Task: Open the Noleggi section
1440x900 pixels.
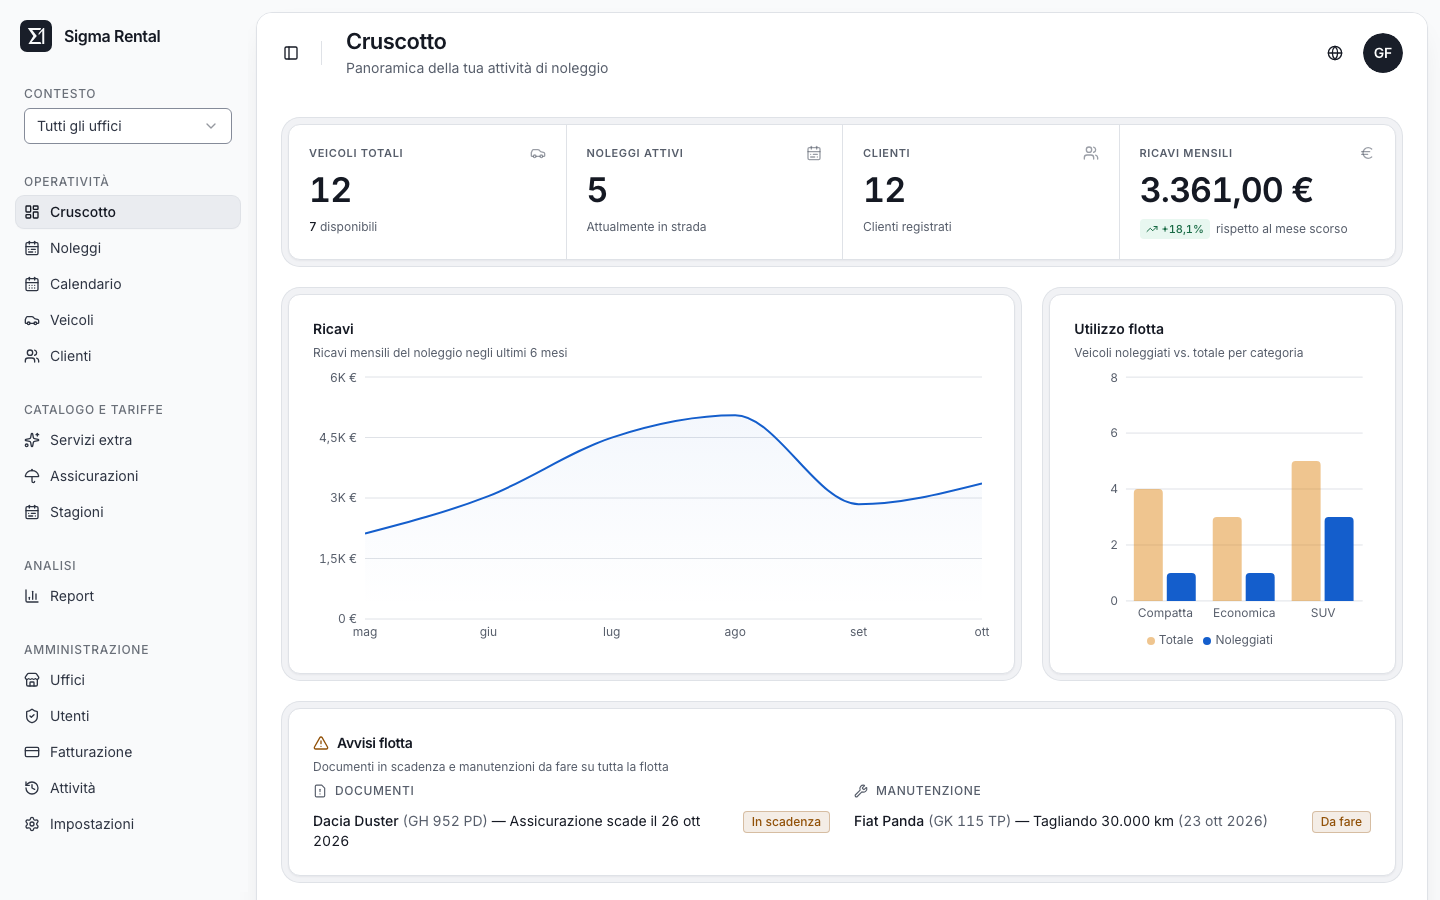Action: (128, 248)
